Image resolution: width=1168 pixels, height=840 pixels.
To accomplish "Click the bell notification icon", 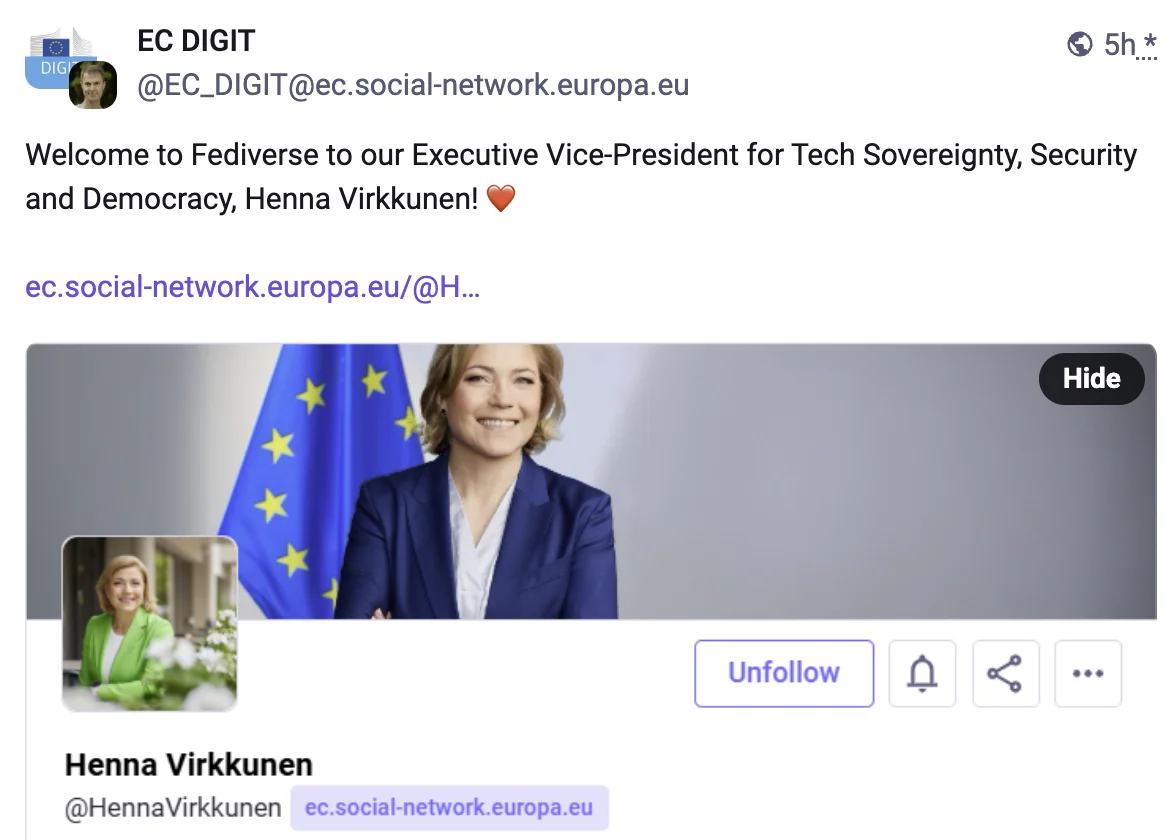I will (922, 673).
